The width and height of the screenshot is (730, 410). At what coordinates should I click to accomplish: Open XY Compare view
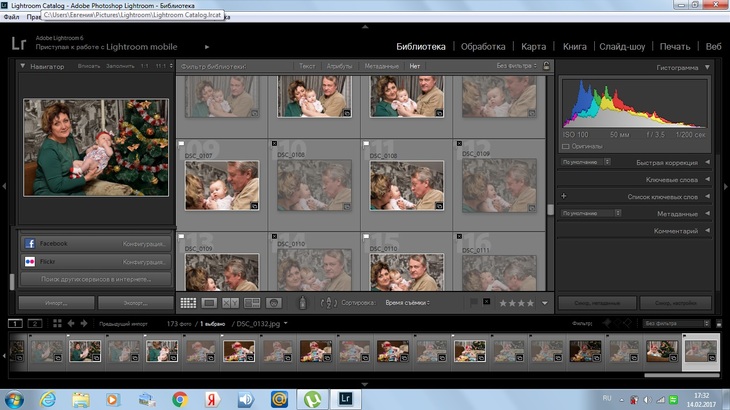tap(230, 303)
